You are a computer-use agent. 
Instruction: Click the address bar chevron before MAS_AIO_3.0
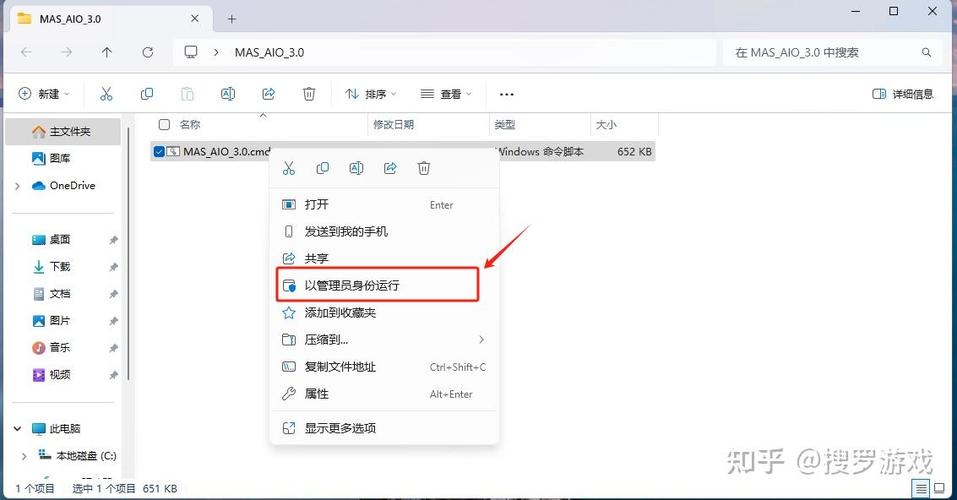pos(216,53)
